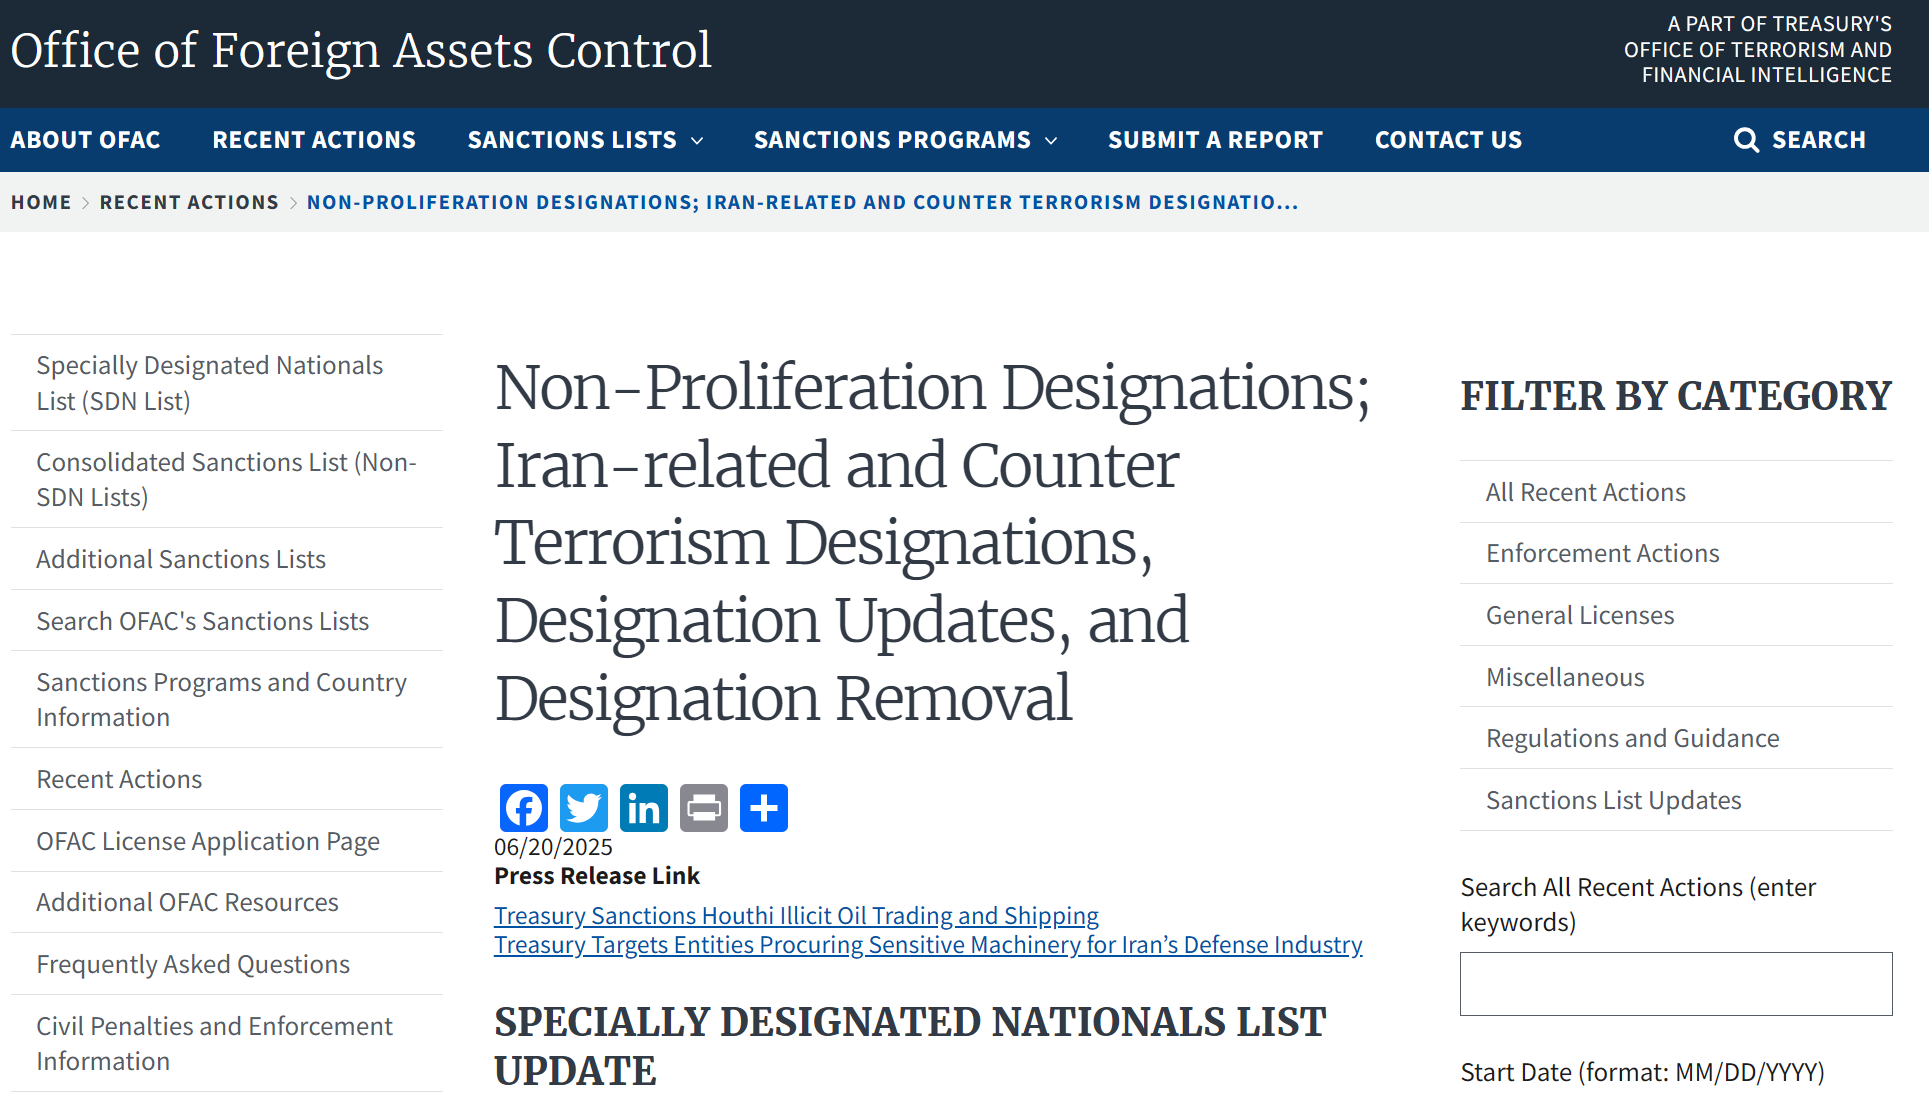The width and height of the screenshot is (1929, 1096).
Task: Click the Twitter share icon
Action: point(583,808)
